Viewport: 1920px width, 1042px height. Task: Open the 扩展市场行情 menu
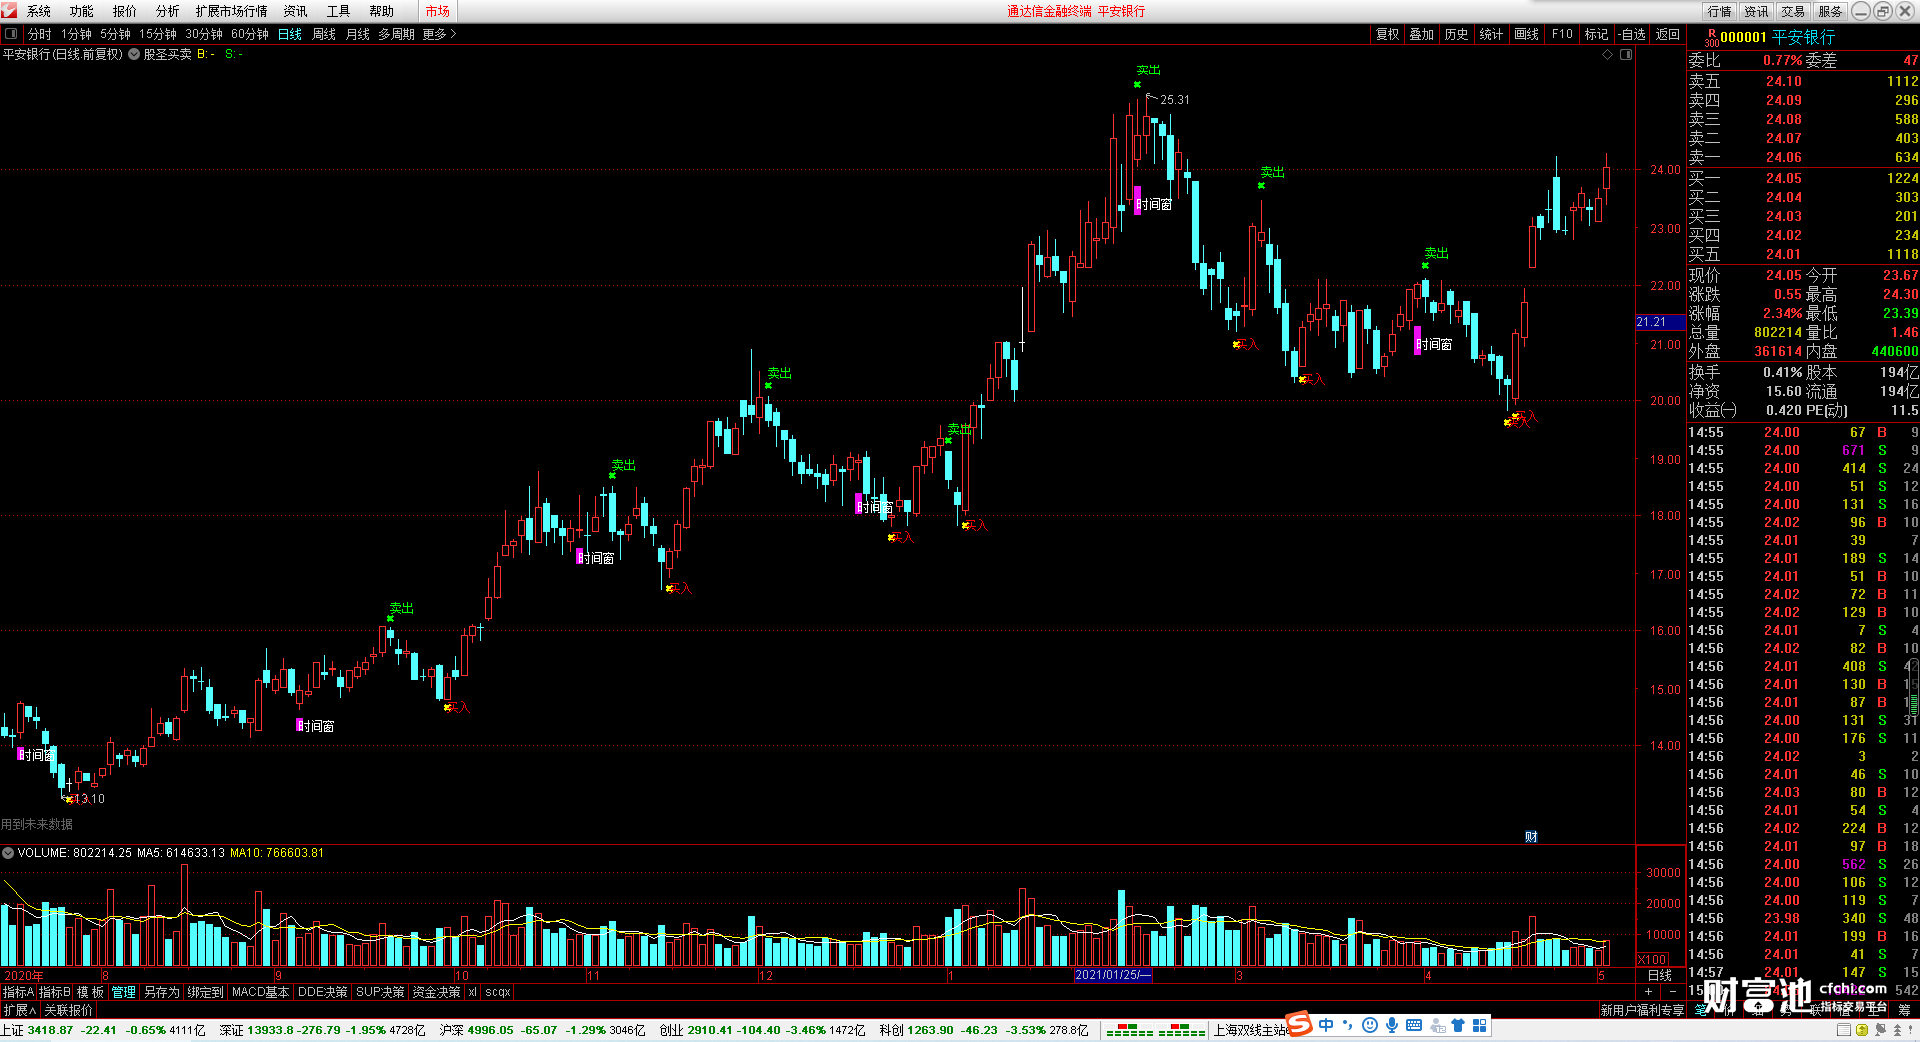click(232, 11)
